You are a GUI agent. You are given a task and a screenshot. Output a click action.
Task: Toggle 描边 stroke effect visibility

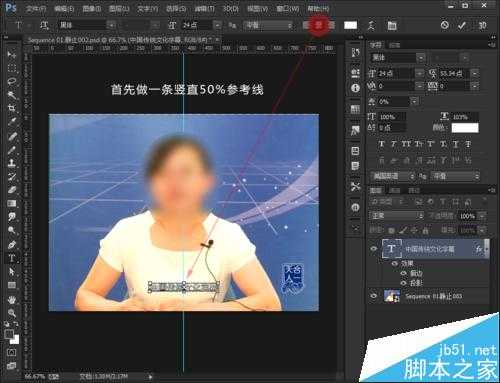404,273
